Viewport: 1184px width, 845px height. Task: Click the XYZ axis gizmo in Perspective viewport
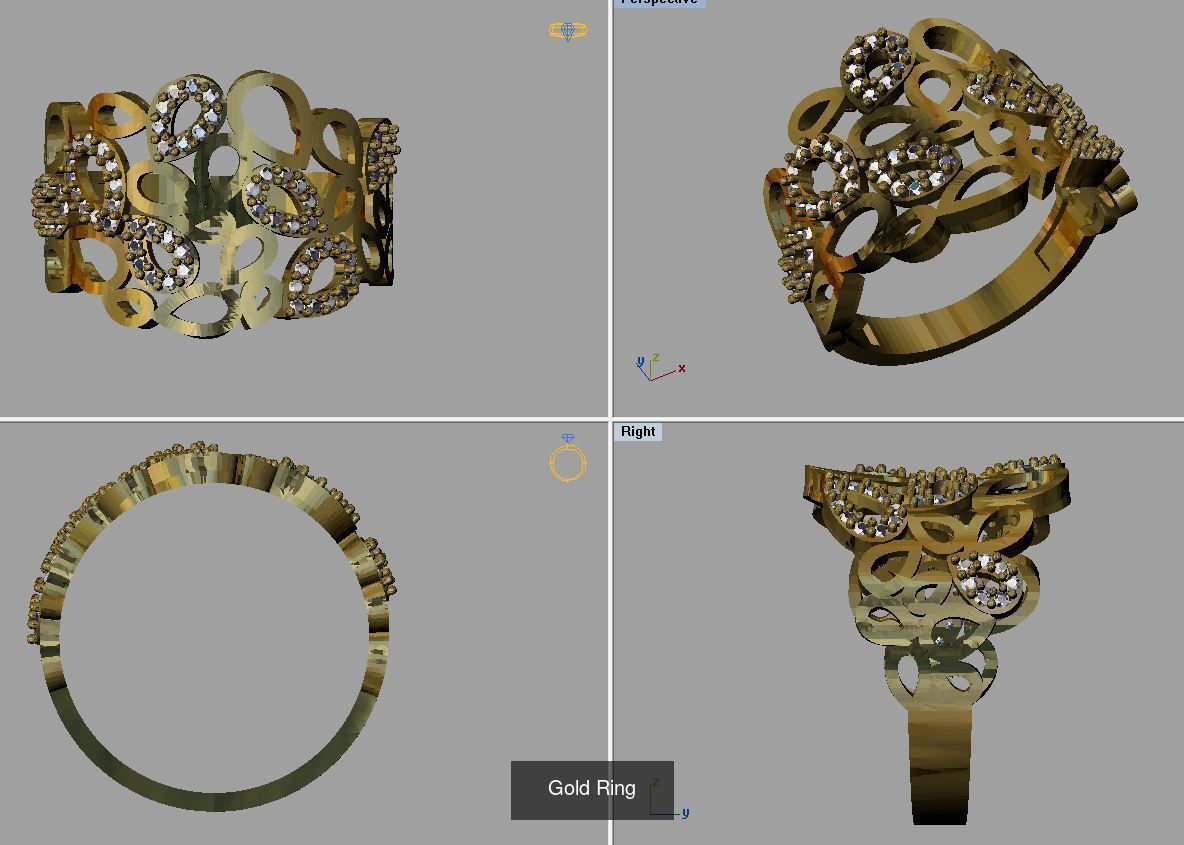(x=660, y=367)
